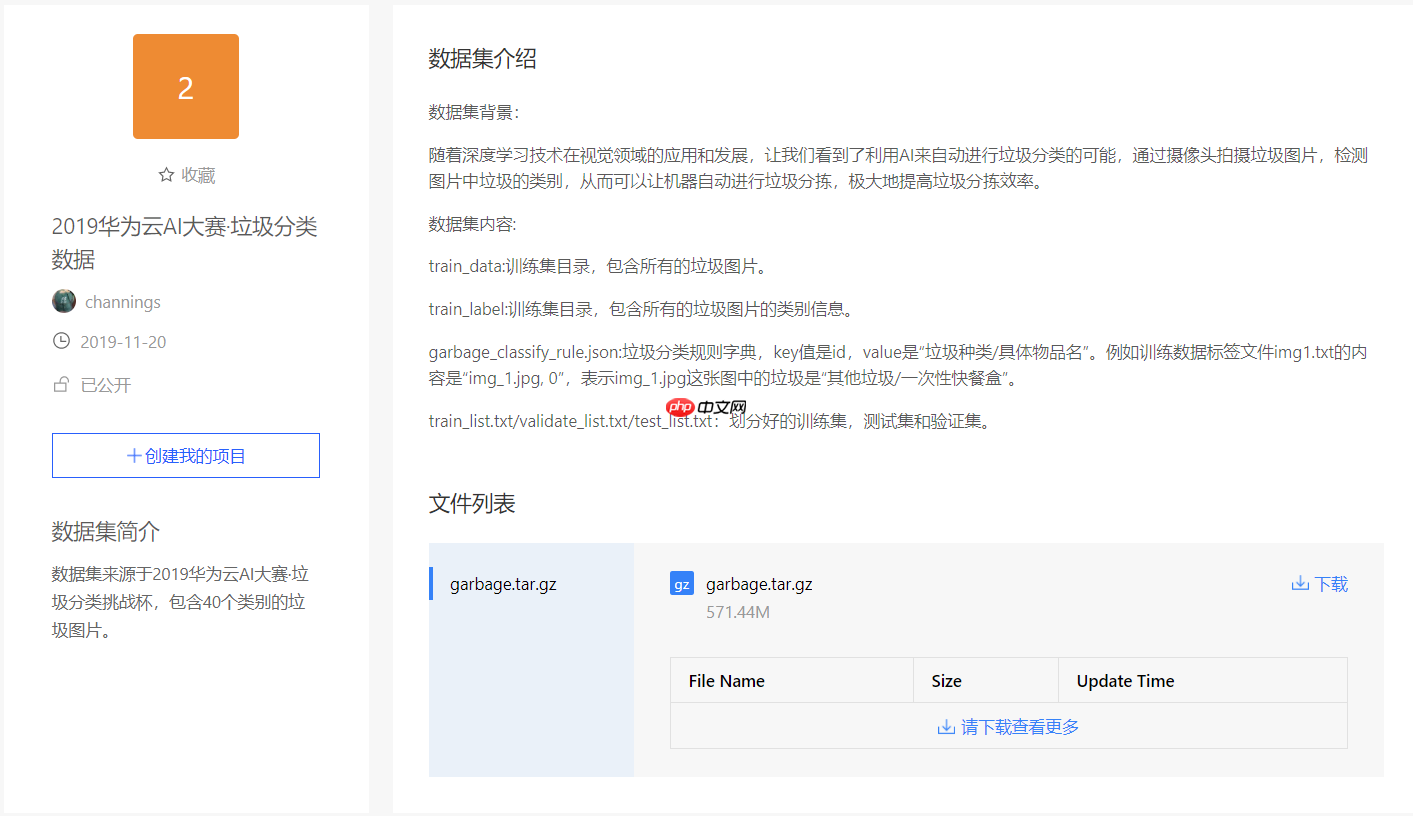Click the 收藏 label text

tap(198, 175)
